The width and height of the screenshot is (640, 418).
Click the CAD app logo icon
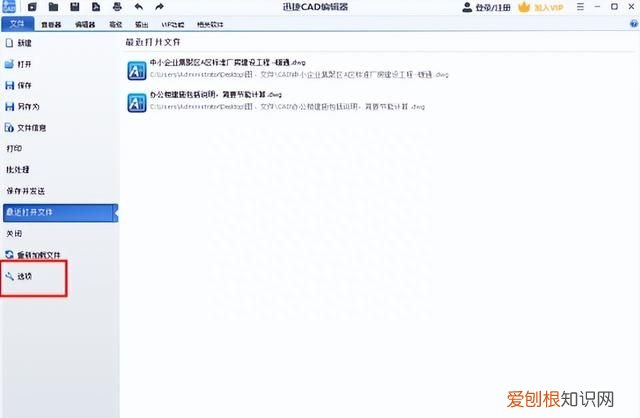[x=9, y=6]
